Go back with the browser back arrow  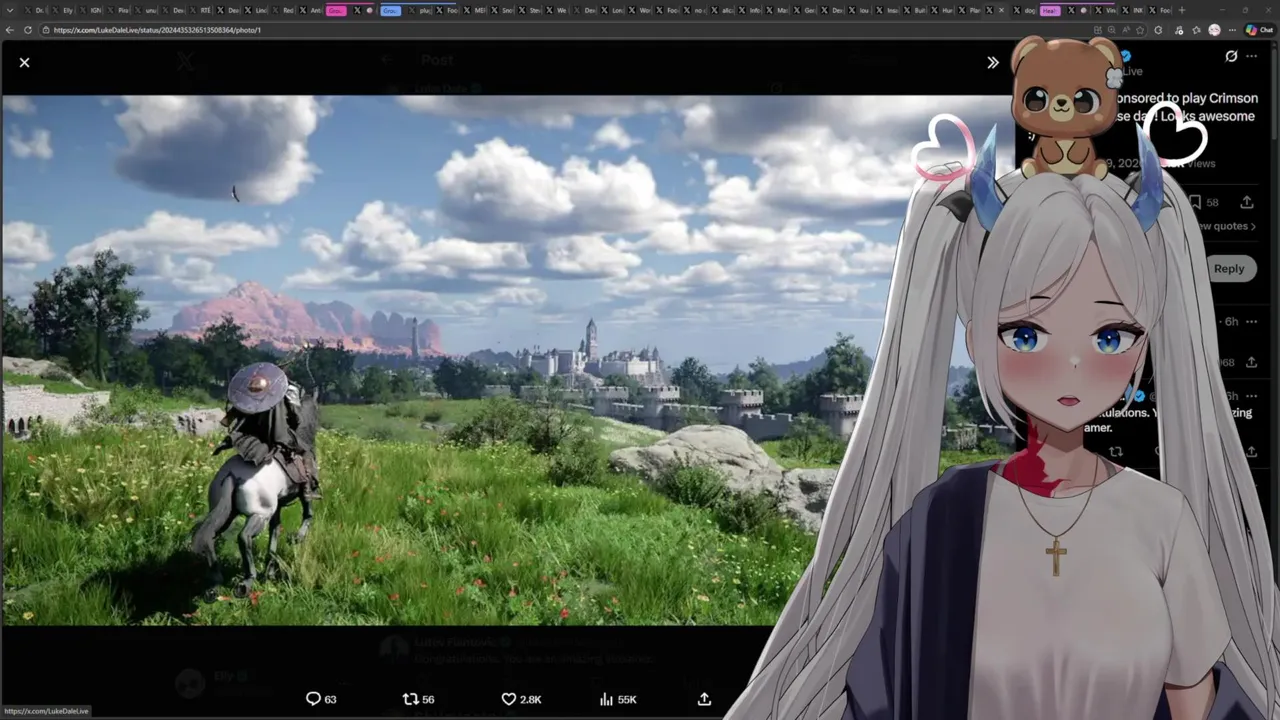click(10, 30)
